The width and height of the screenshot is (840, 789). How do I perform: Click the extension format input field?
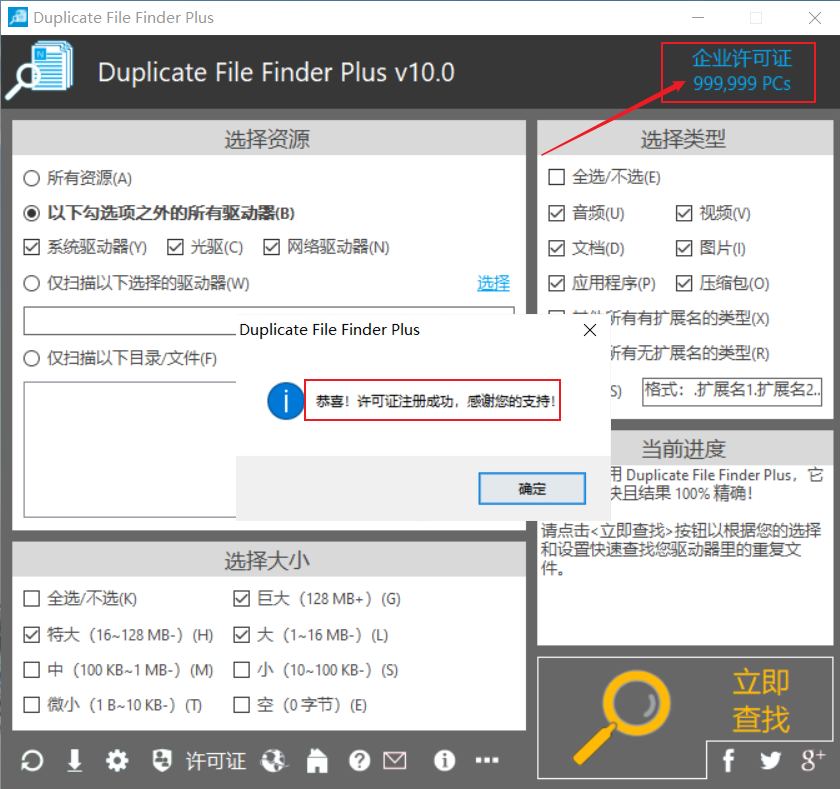732,392
